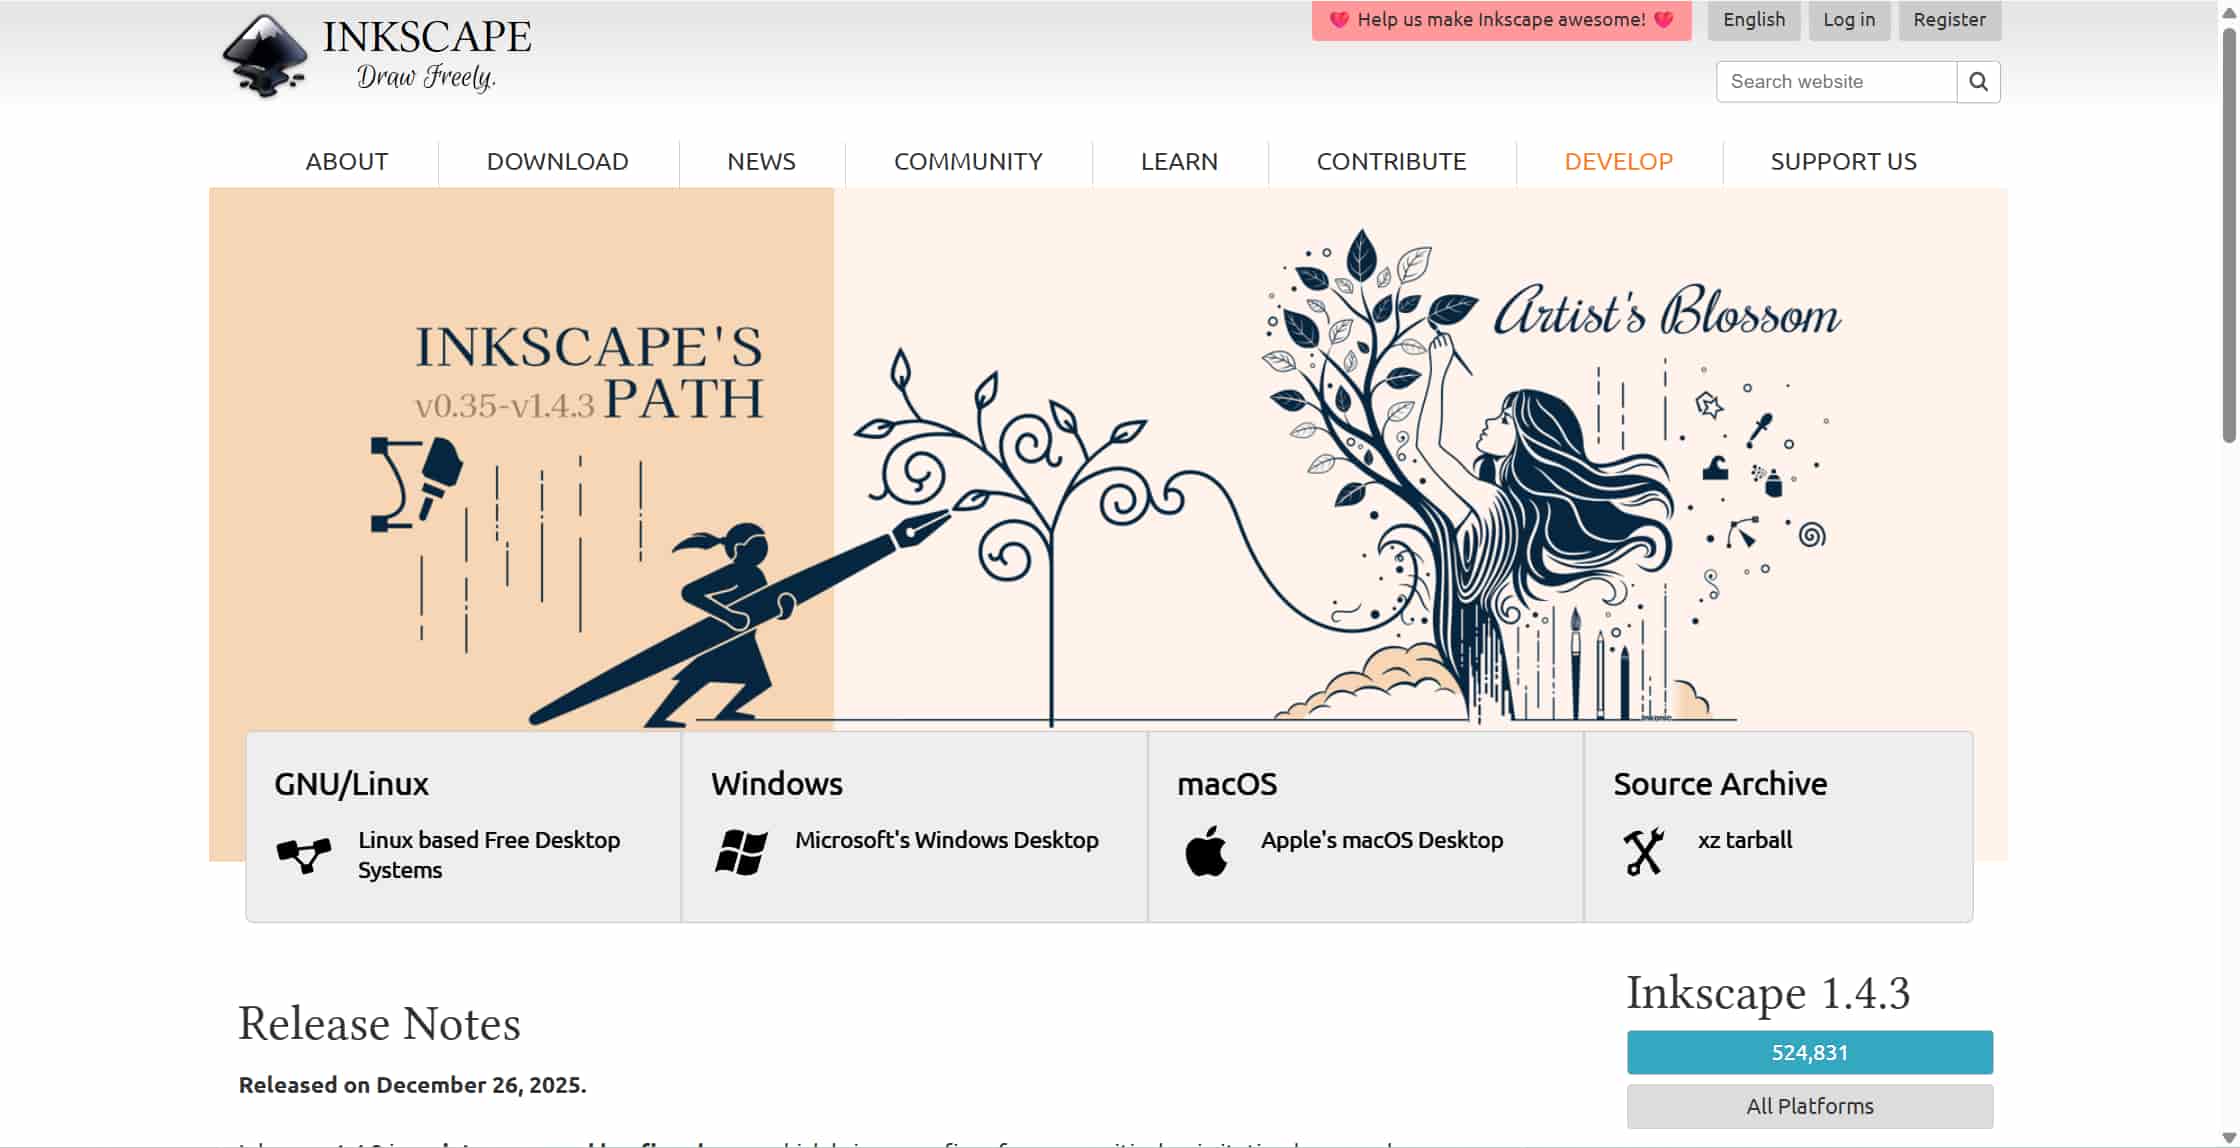Open the DOWNLOAD menu
2240x1148 pixels.
[x=557, y=161]
